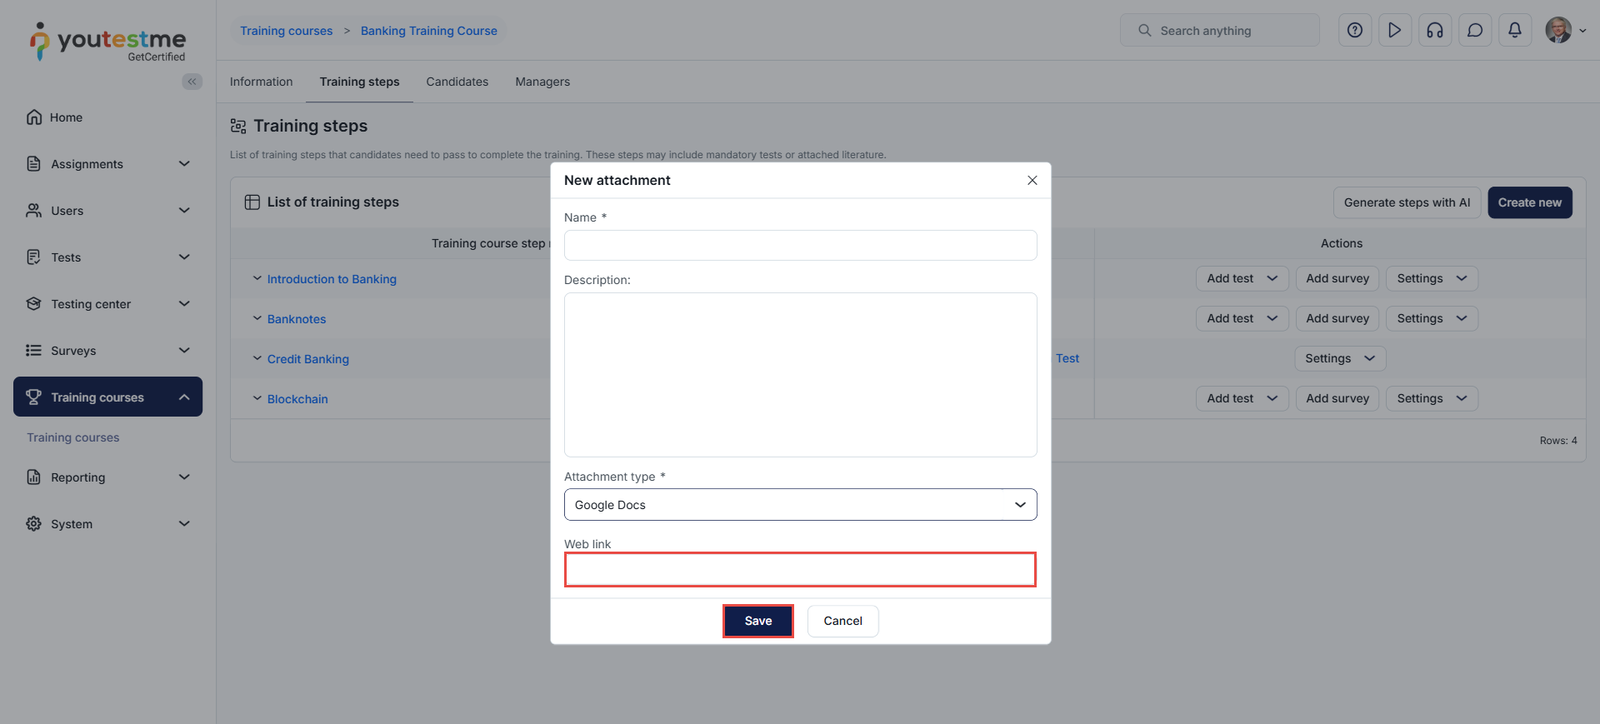Expand the Introduction to Banking row
Screen dimensions: 1600x724
tap(257, 279)
